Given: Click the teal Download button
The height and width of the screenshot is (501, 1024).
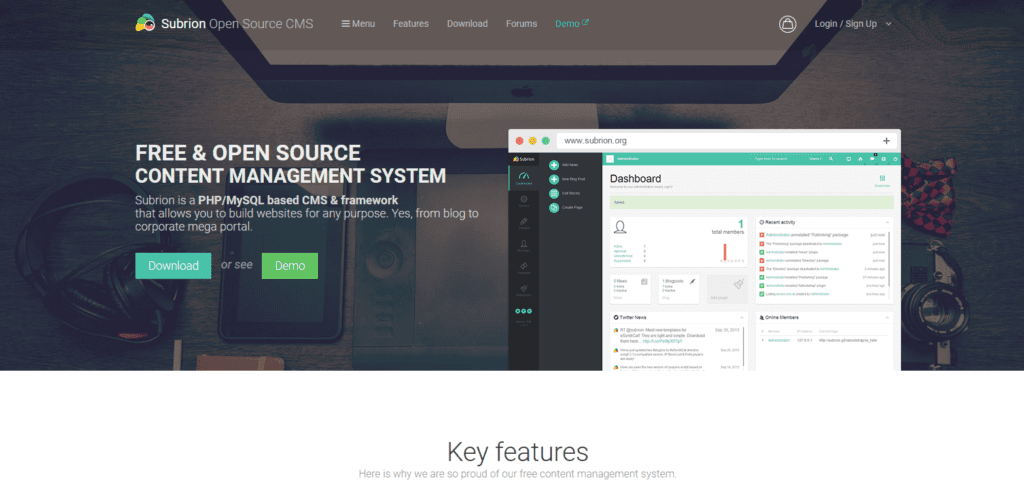Looking at the screenshot, I should 173,266.
